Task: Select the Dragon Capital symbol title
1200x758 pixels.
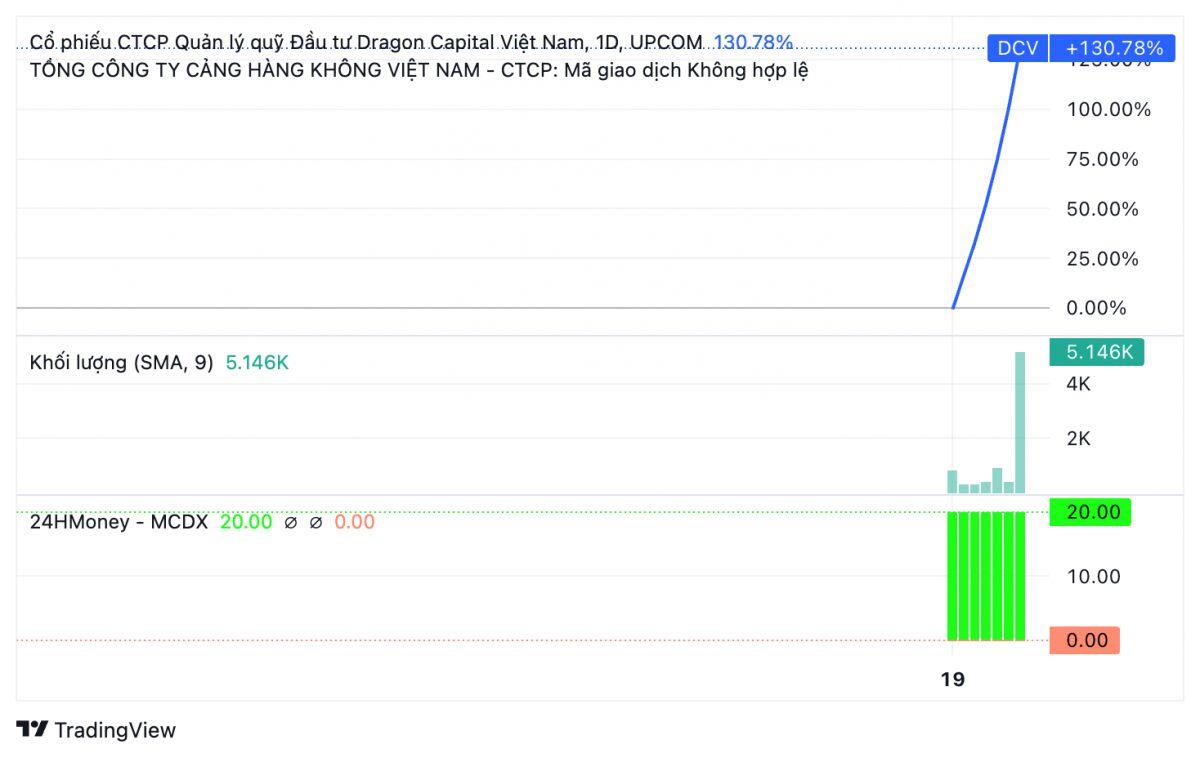Action: pyautogui.click(x=300, y=42)
